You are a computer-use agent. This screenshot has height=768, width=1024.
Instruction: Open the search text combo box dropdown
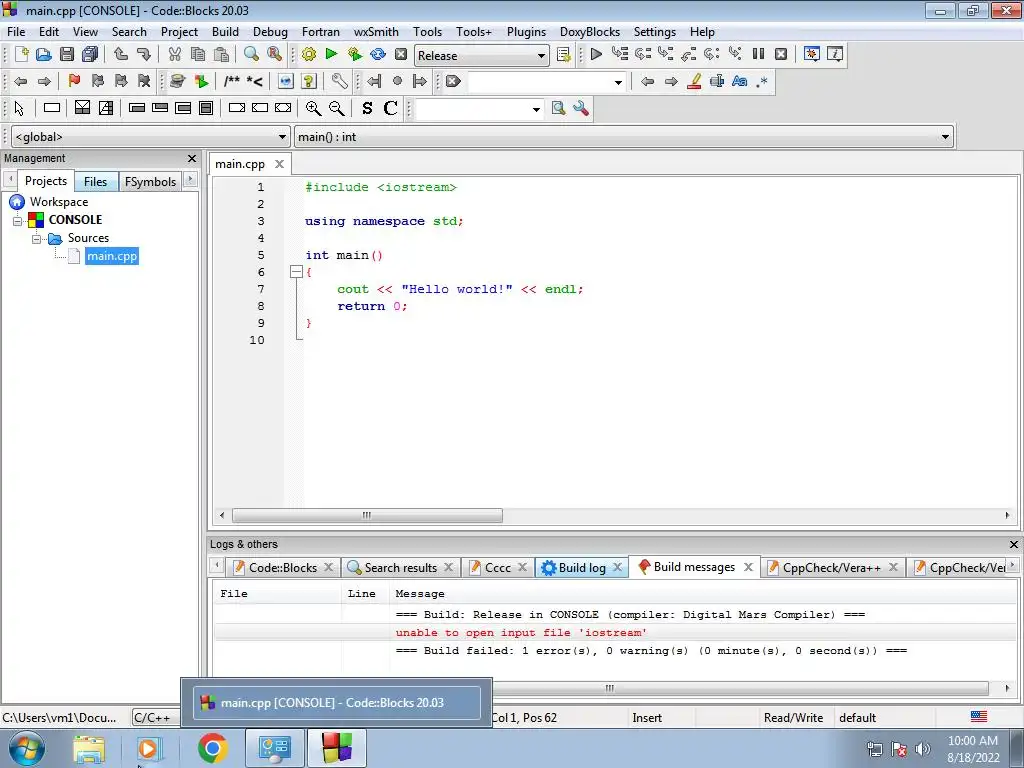pos(618,82)
